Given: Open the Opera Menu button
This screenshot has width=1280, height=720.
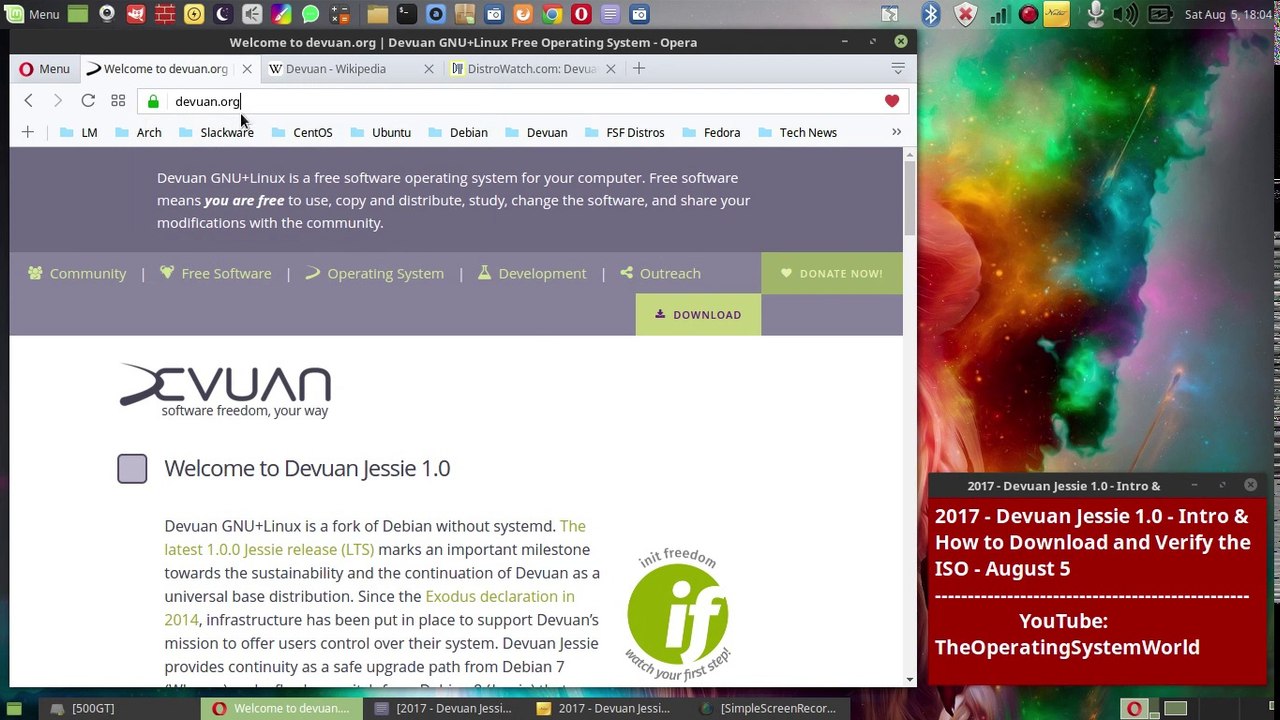Looking at the screenshot, I should tap(44, 69).
